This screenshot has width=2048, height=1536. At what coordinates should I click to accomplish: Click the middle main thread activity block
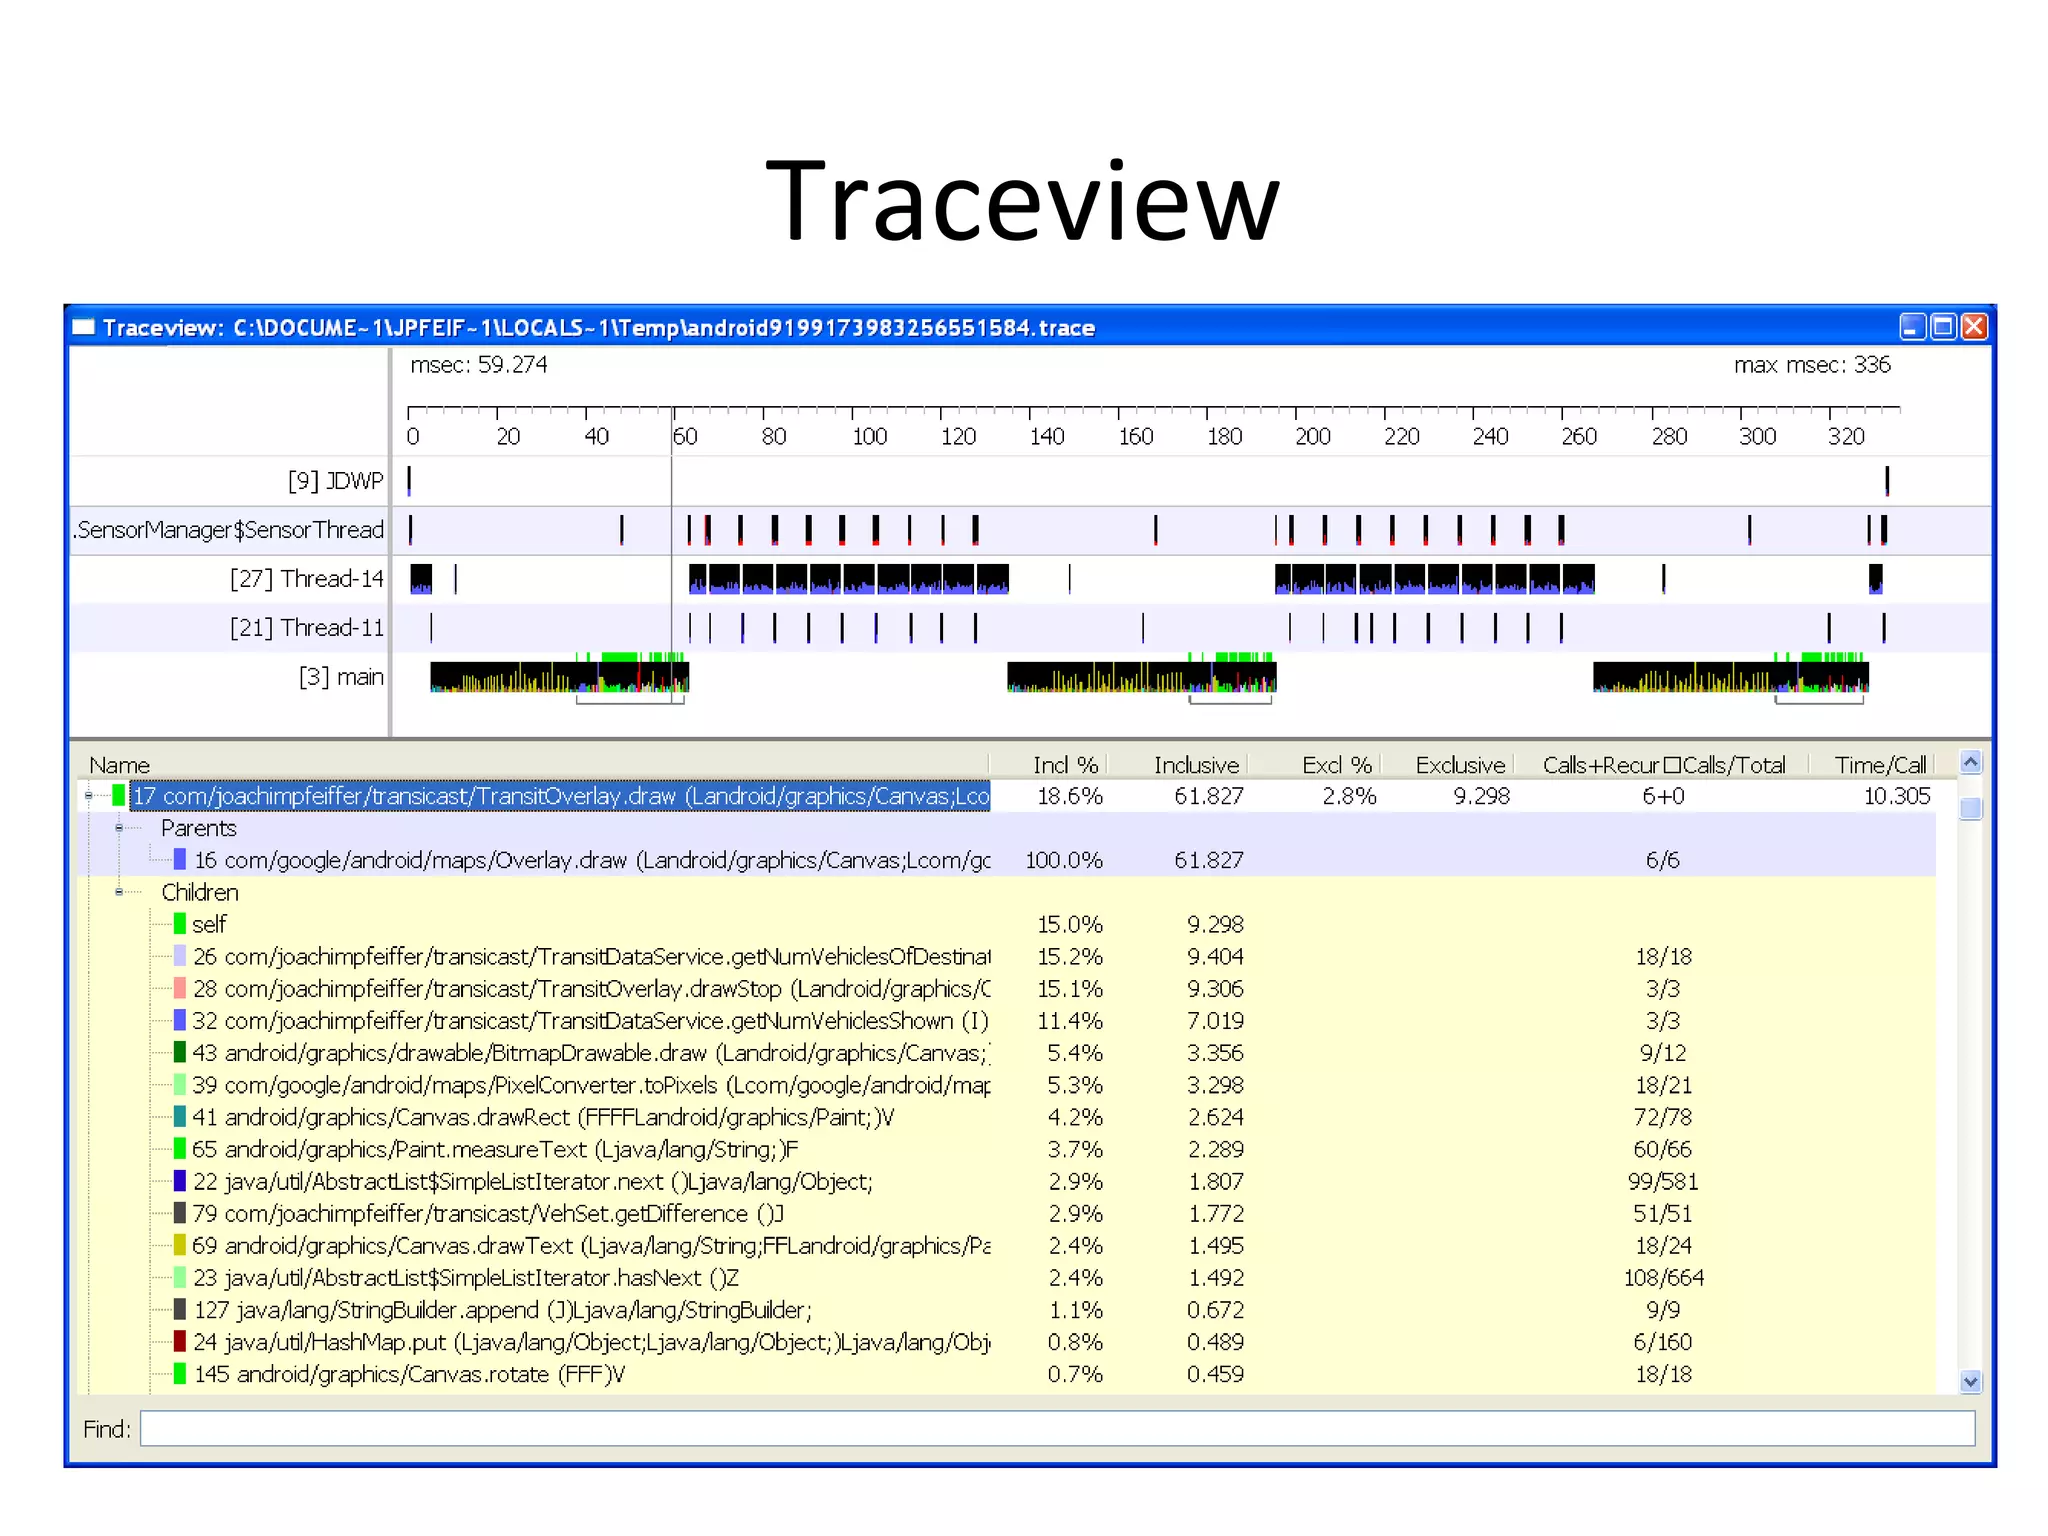(1141, 676)
